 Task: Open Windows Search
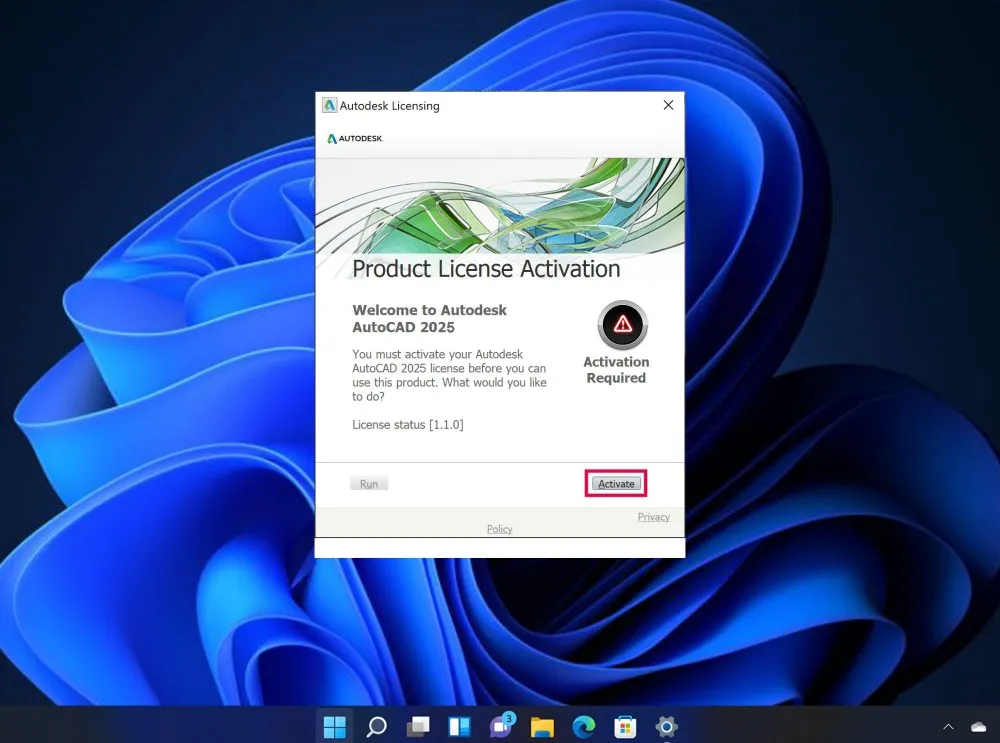click(377, 726)
